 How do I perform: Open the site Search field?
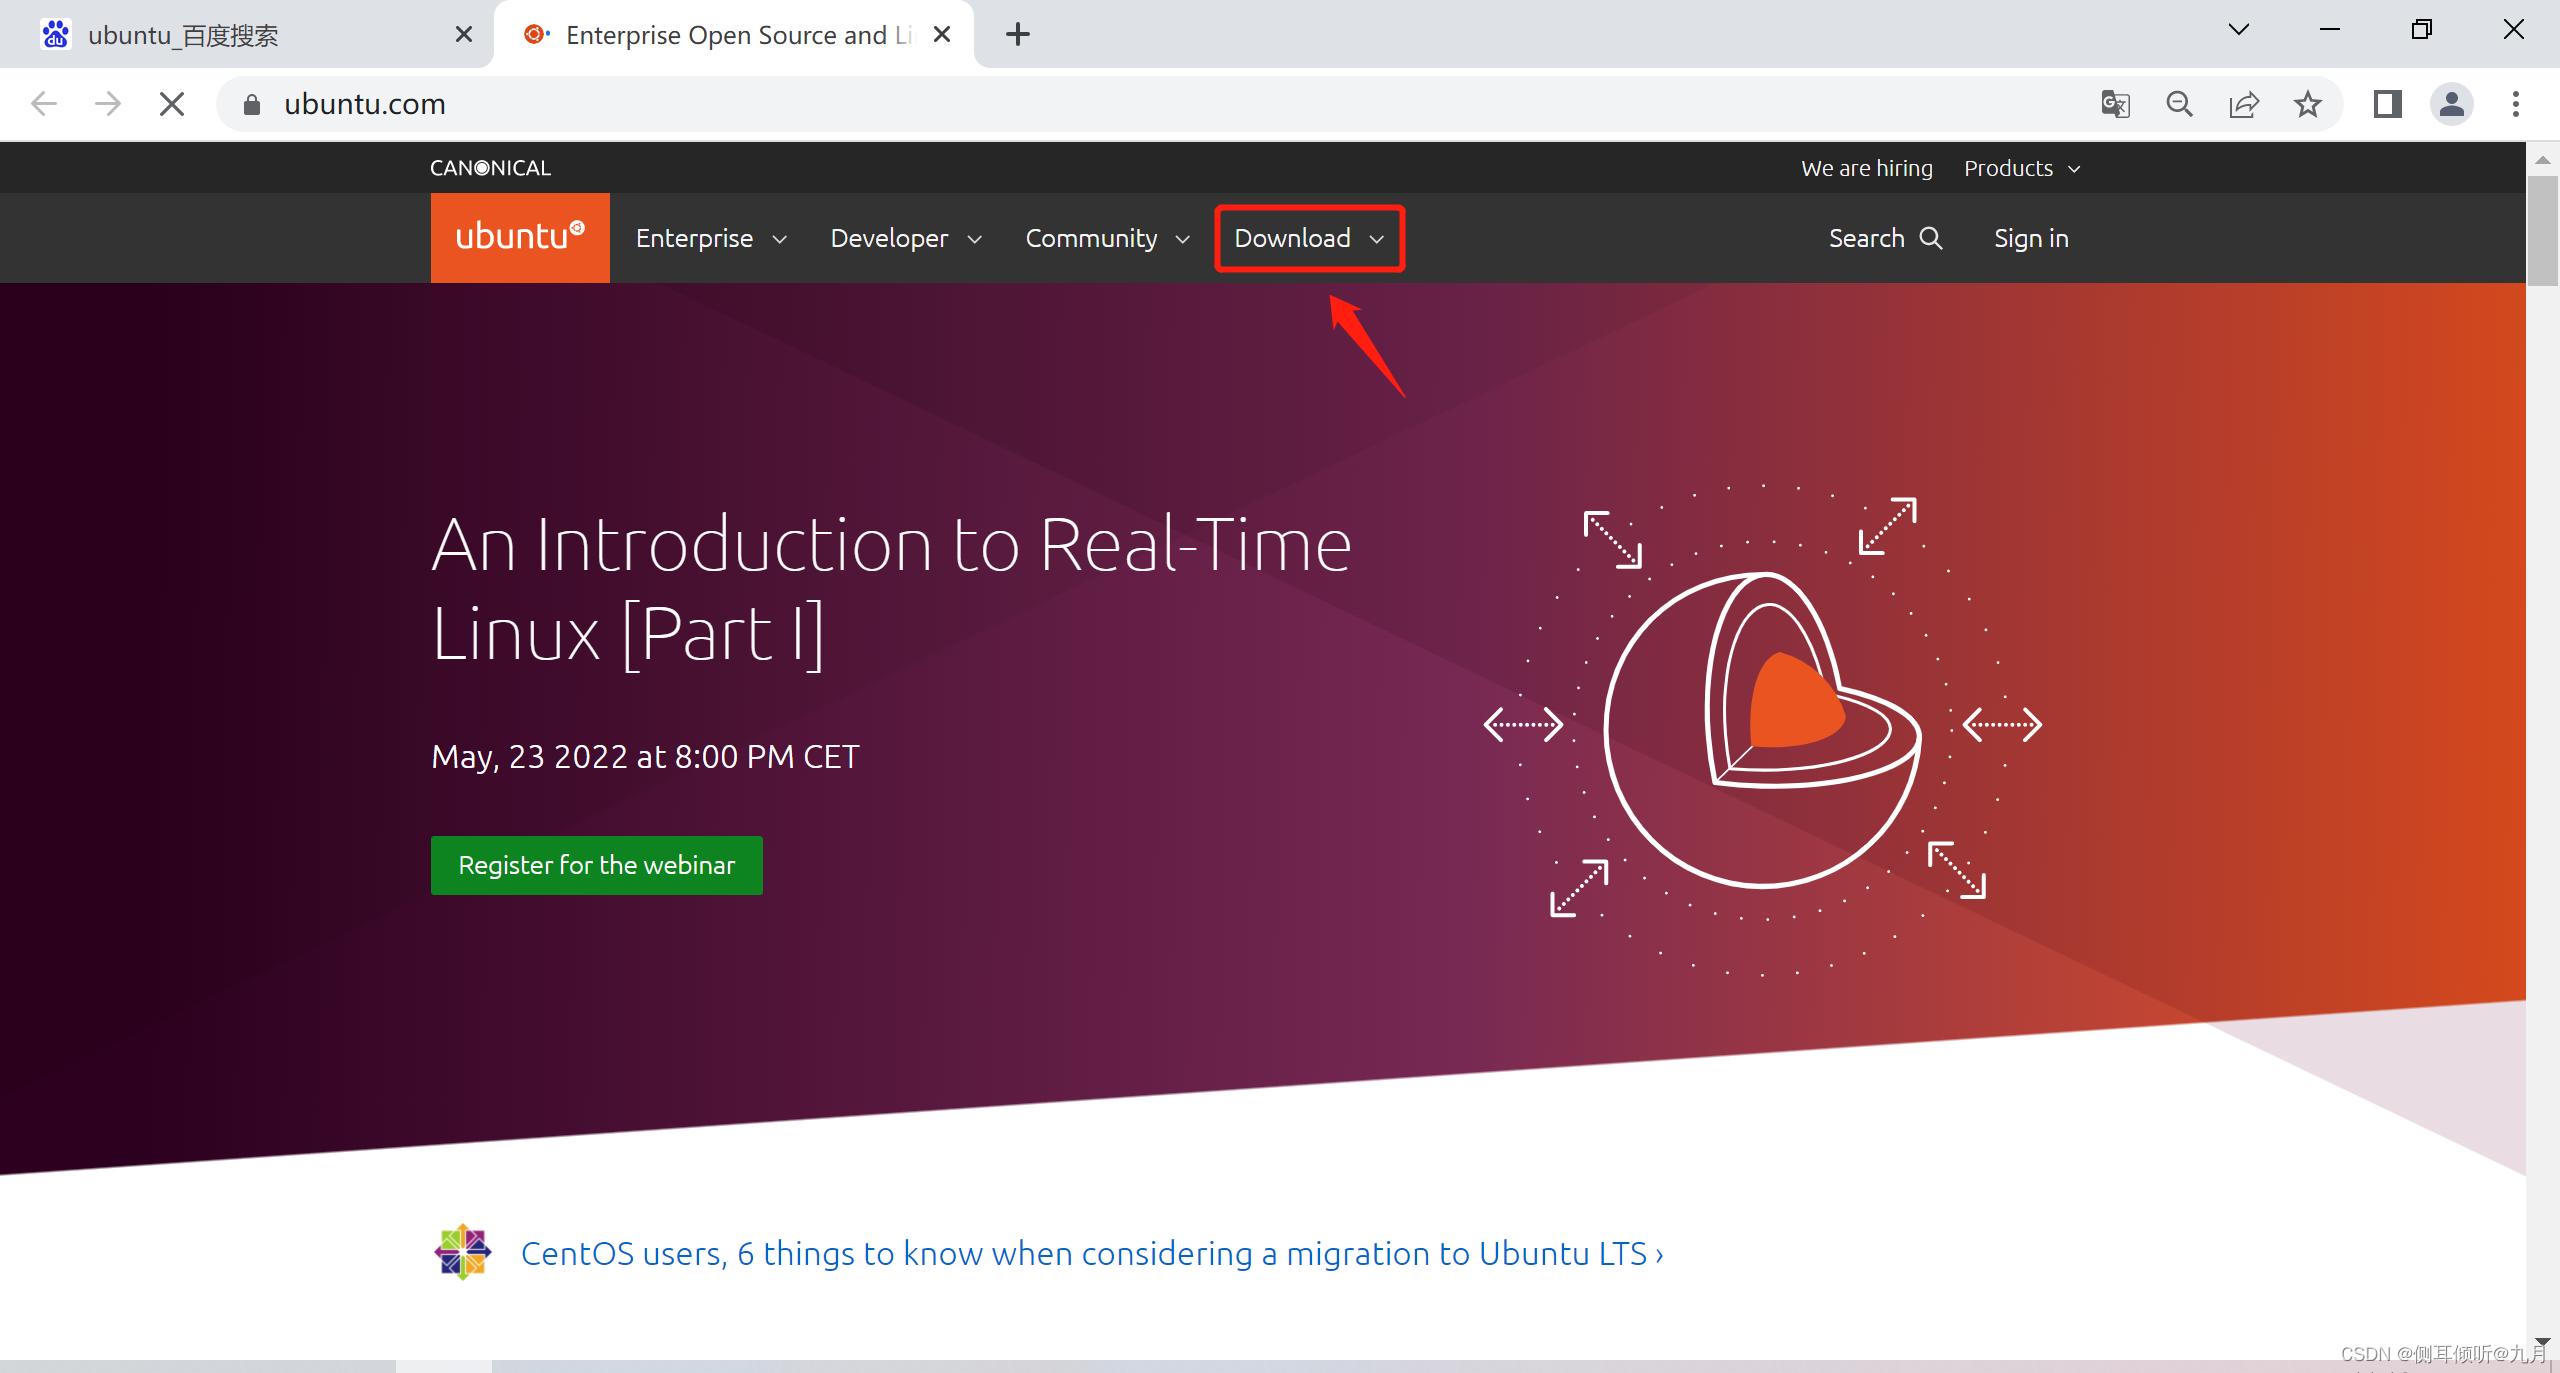pyautogui.click(x=1885, y=238)
